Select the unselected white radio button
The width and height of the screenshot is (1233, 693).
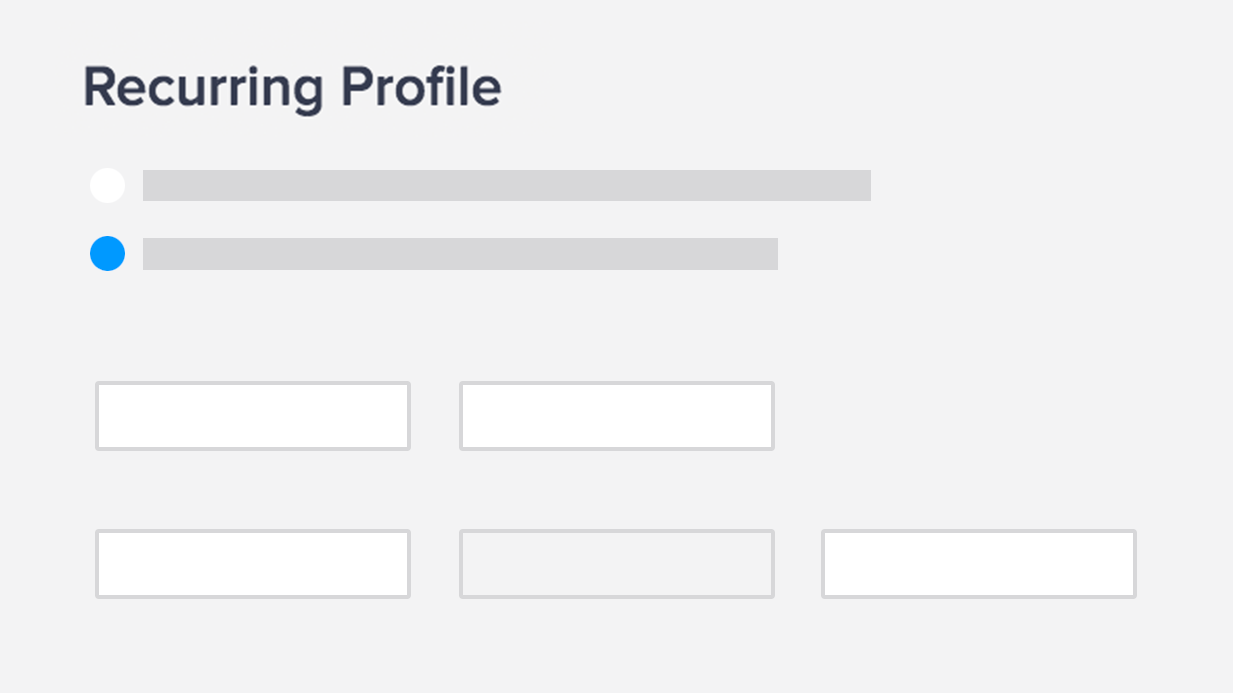coord(107,186)
